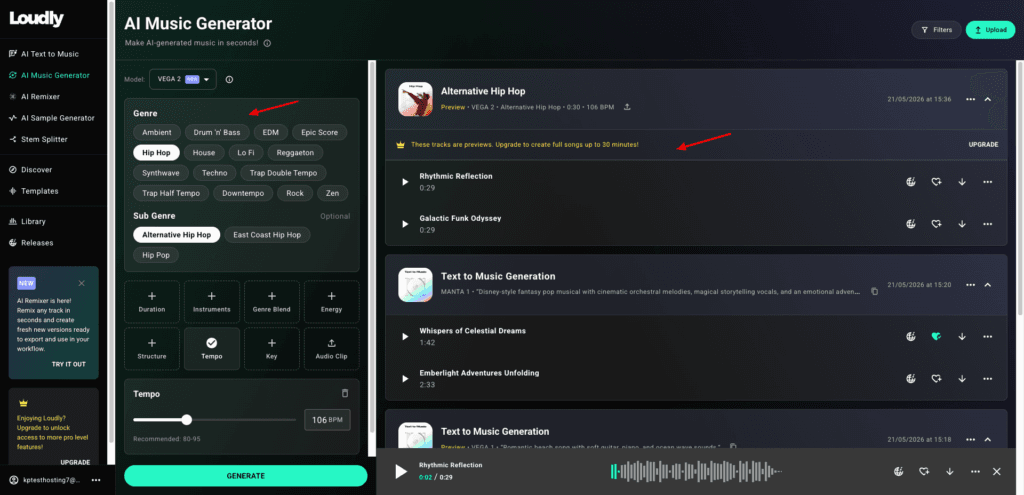This screenshot has width=1024, height=495.
Task: Add the Energy parameter
Action: [332, 302]
